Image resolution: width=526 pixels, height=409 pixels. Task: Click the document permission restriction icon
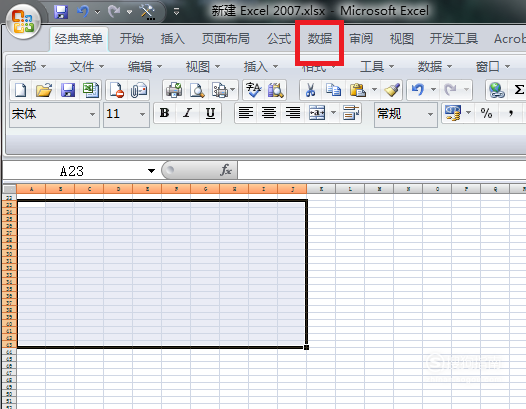[x=117, y=90]
